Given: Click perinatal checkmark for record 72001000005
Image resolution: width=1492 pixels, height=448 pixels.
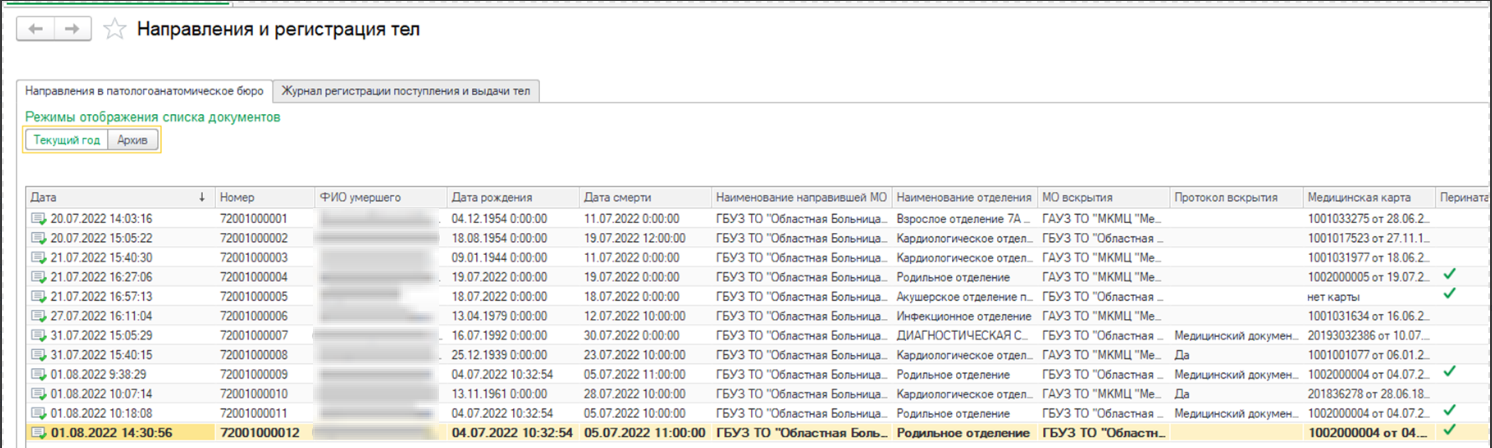Looking at the screenshot, I should point(1450,295).
